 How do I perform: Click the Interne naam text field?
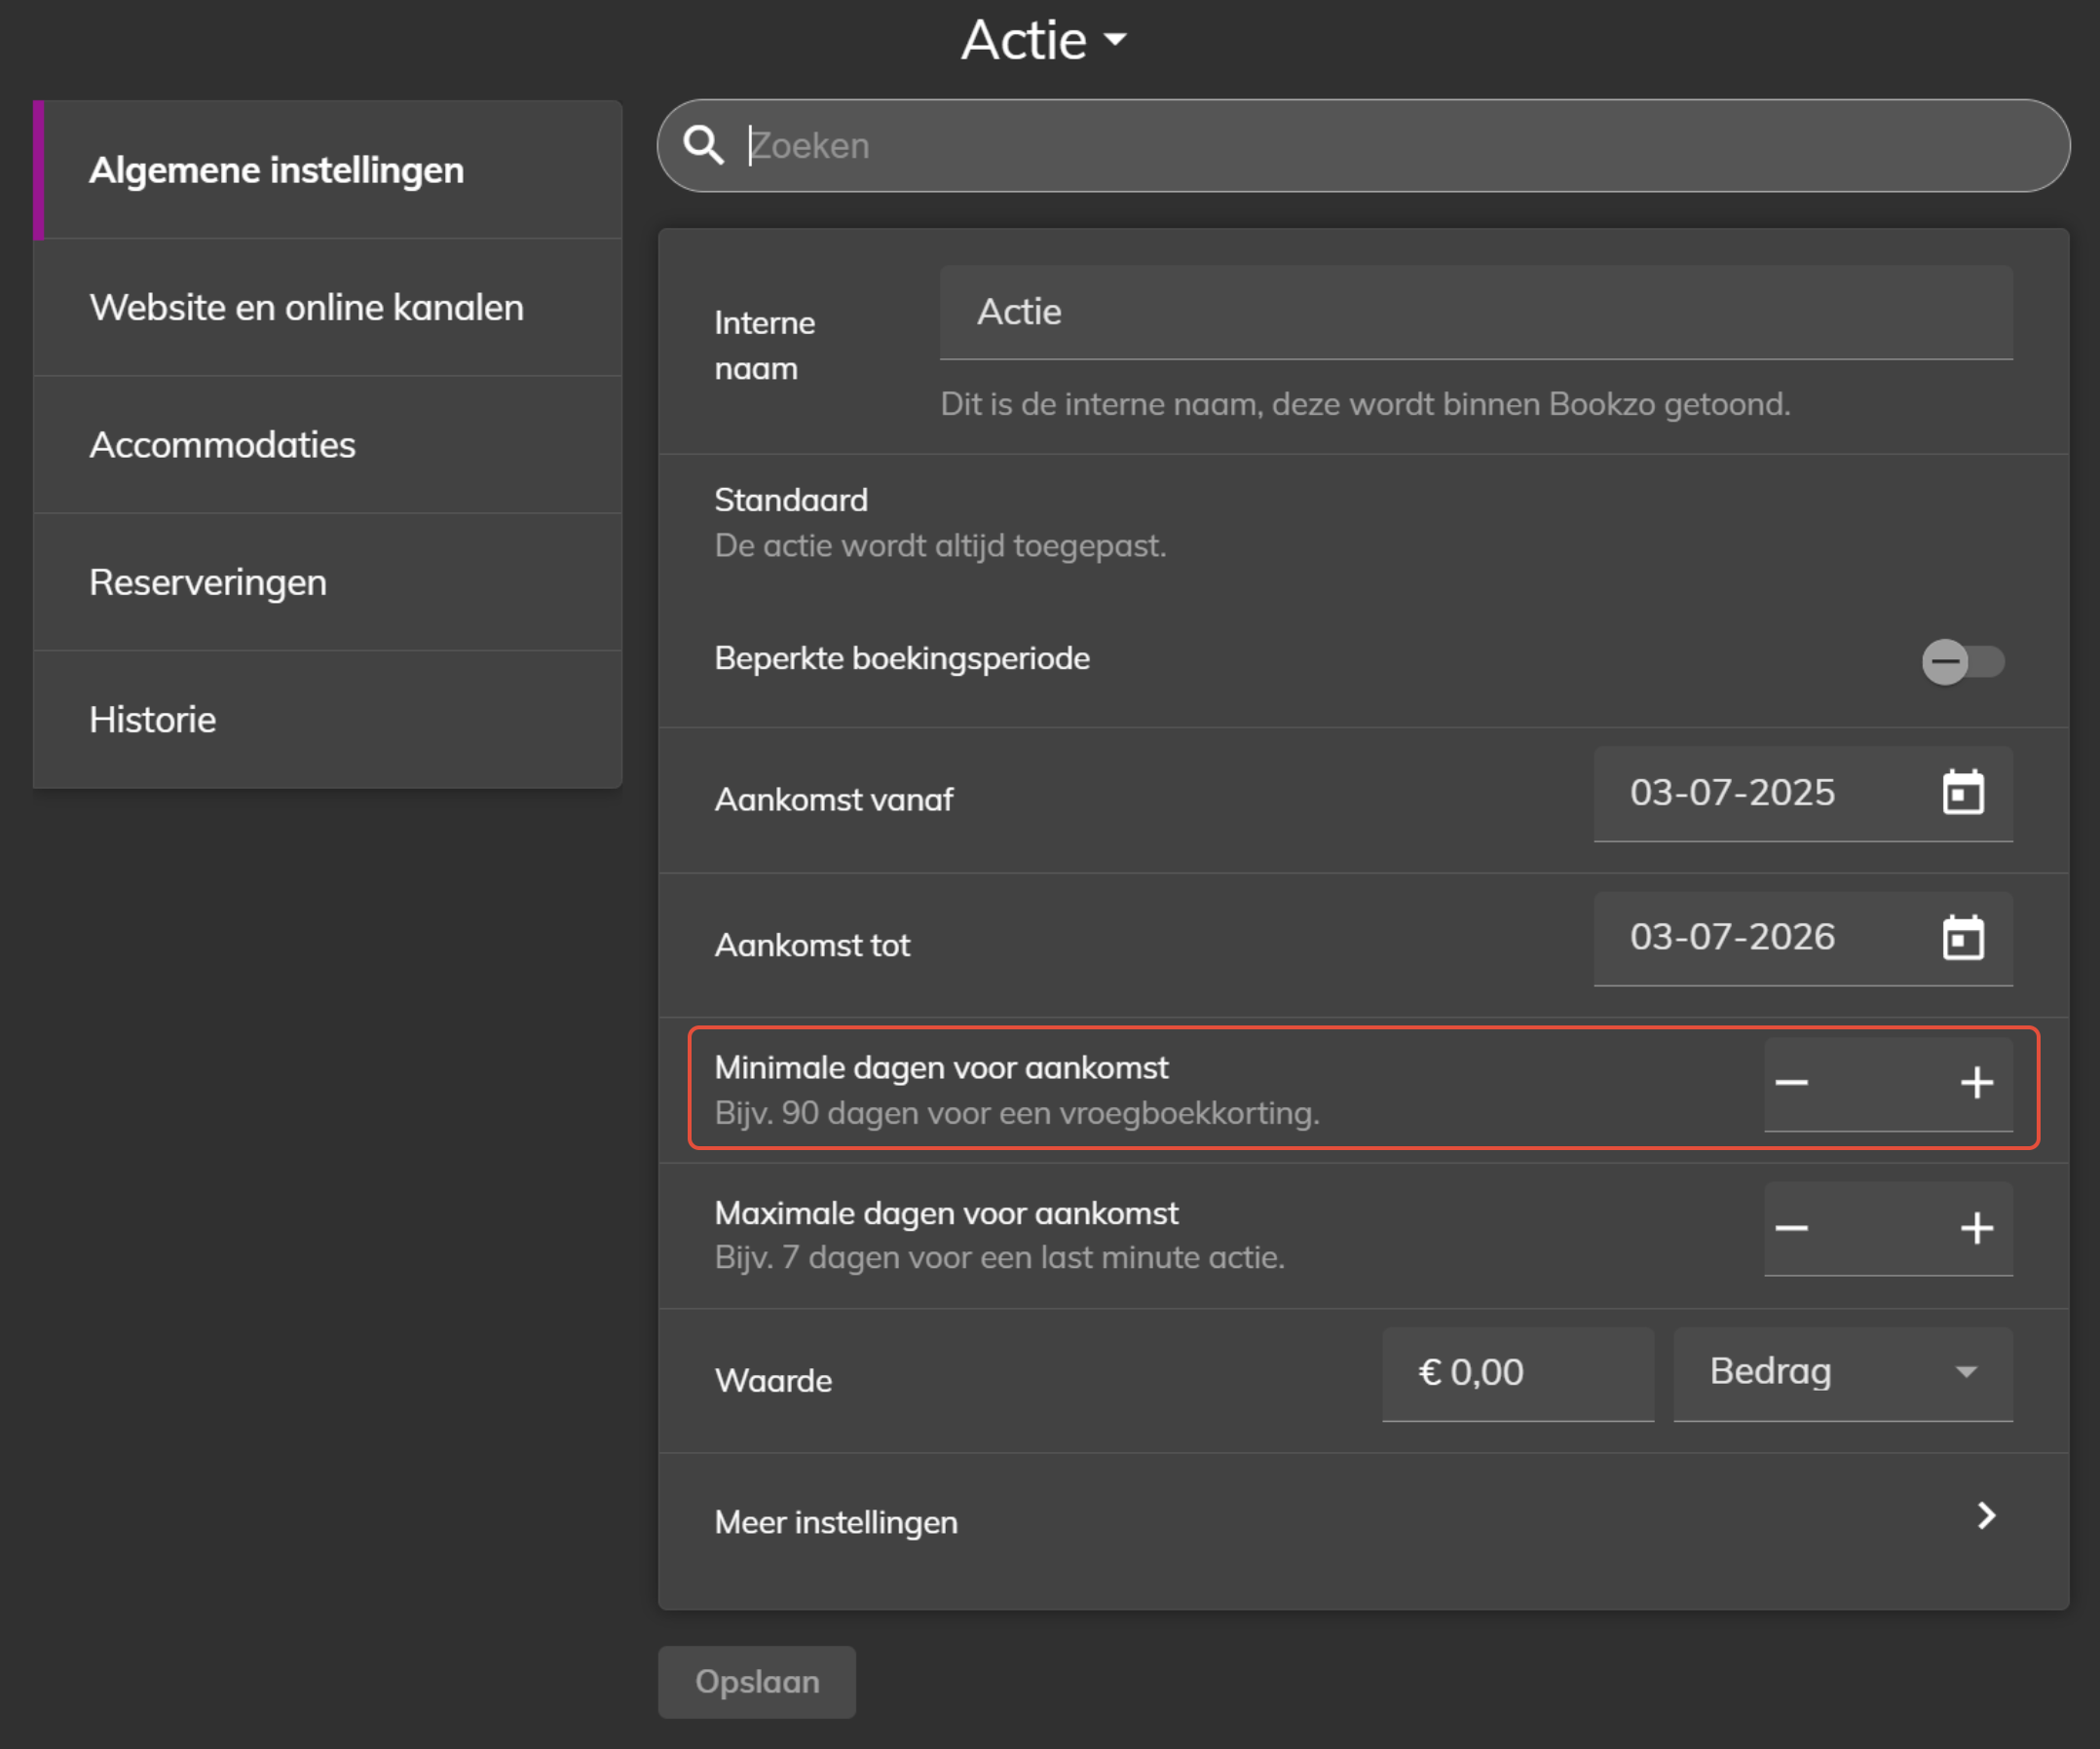click(1475, 312)
